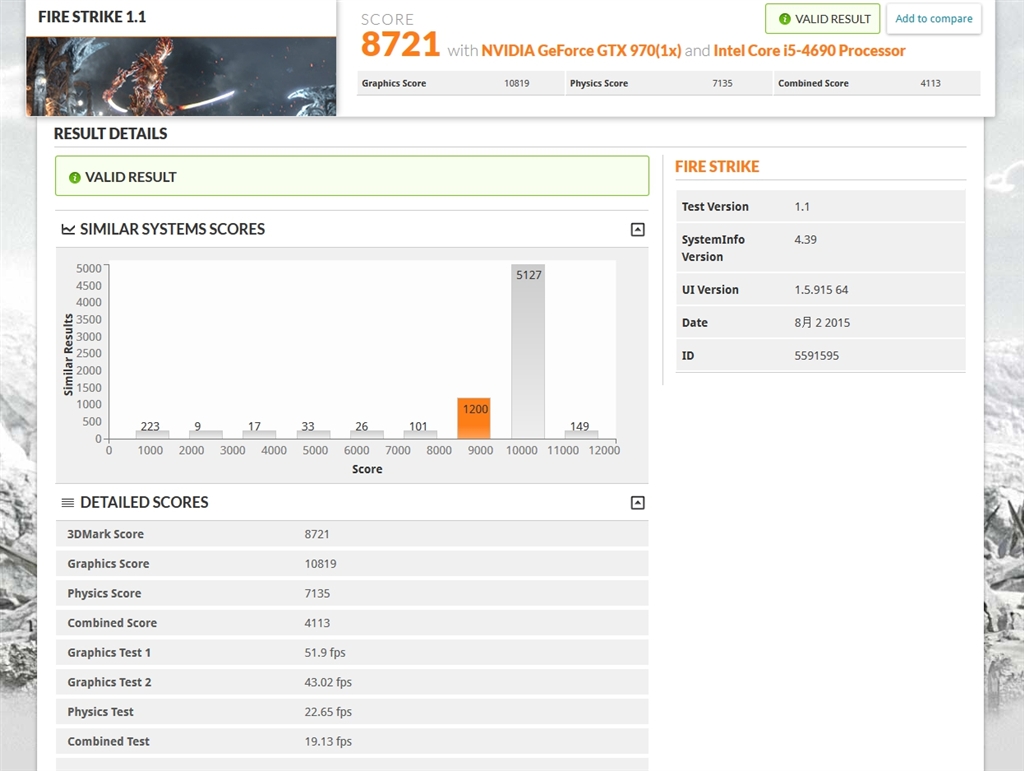Open the Intel Core i5-4690 Processor link
Screen dimensions: 1024x771
809,51
